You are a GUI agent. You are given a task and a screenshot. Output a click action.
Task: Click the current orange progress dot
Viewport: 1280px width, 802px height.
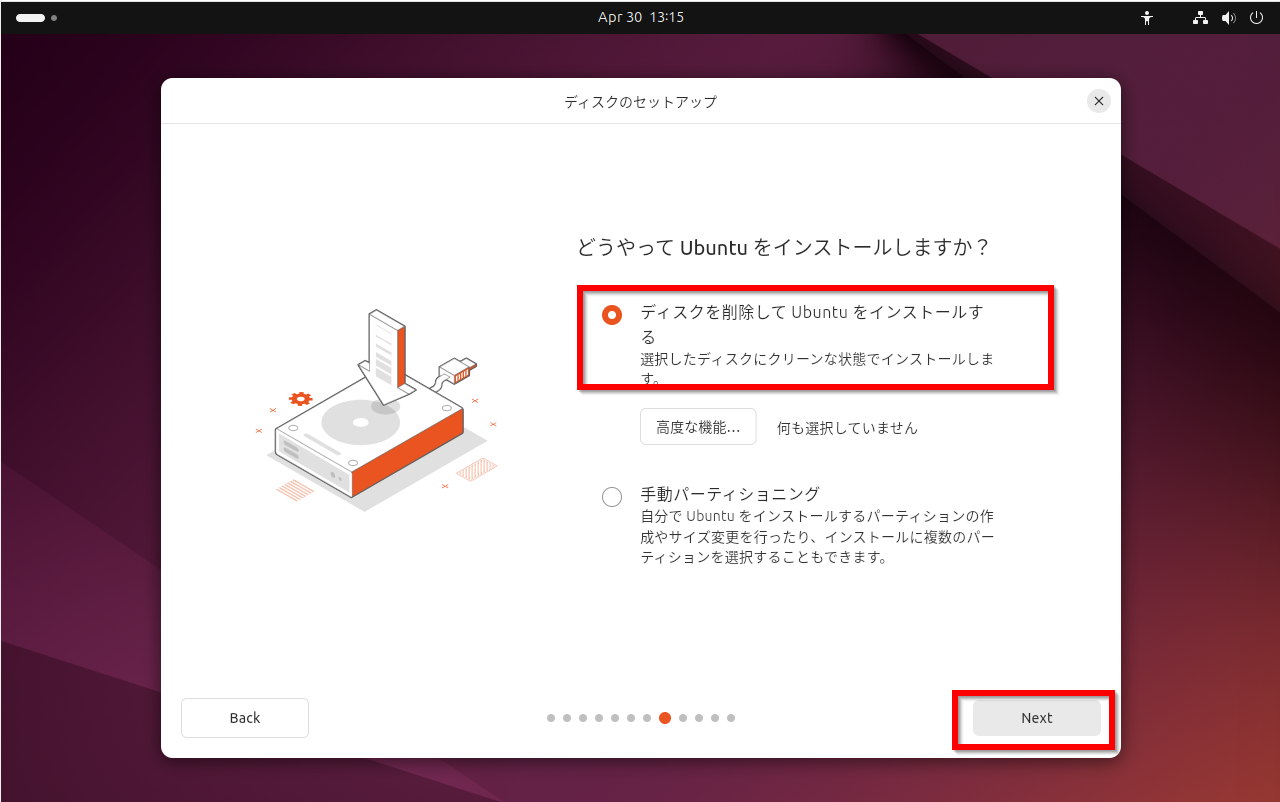click(x=665, y=718)
